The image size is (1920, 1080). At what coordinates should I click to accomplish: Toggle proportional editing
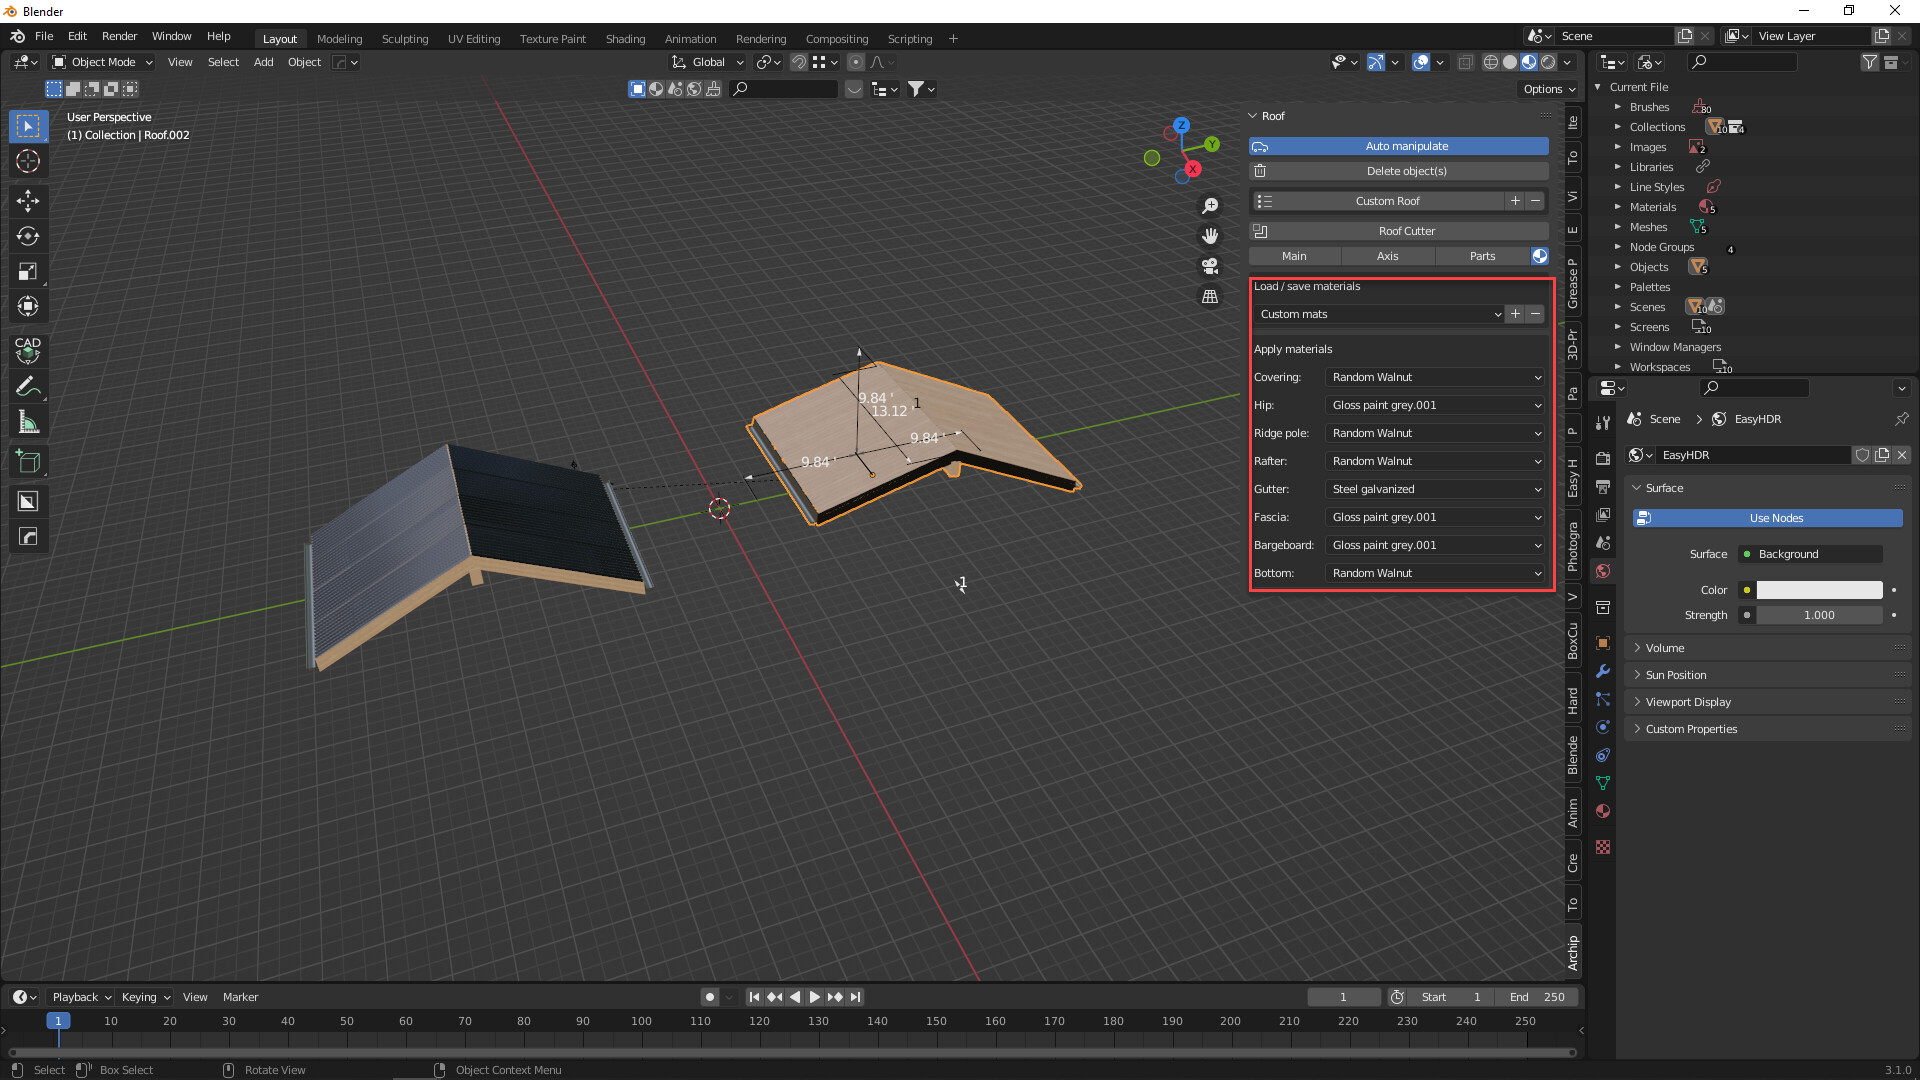(x=855, y=62)
